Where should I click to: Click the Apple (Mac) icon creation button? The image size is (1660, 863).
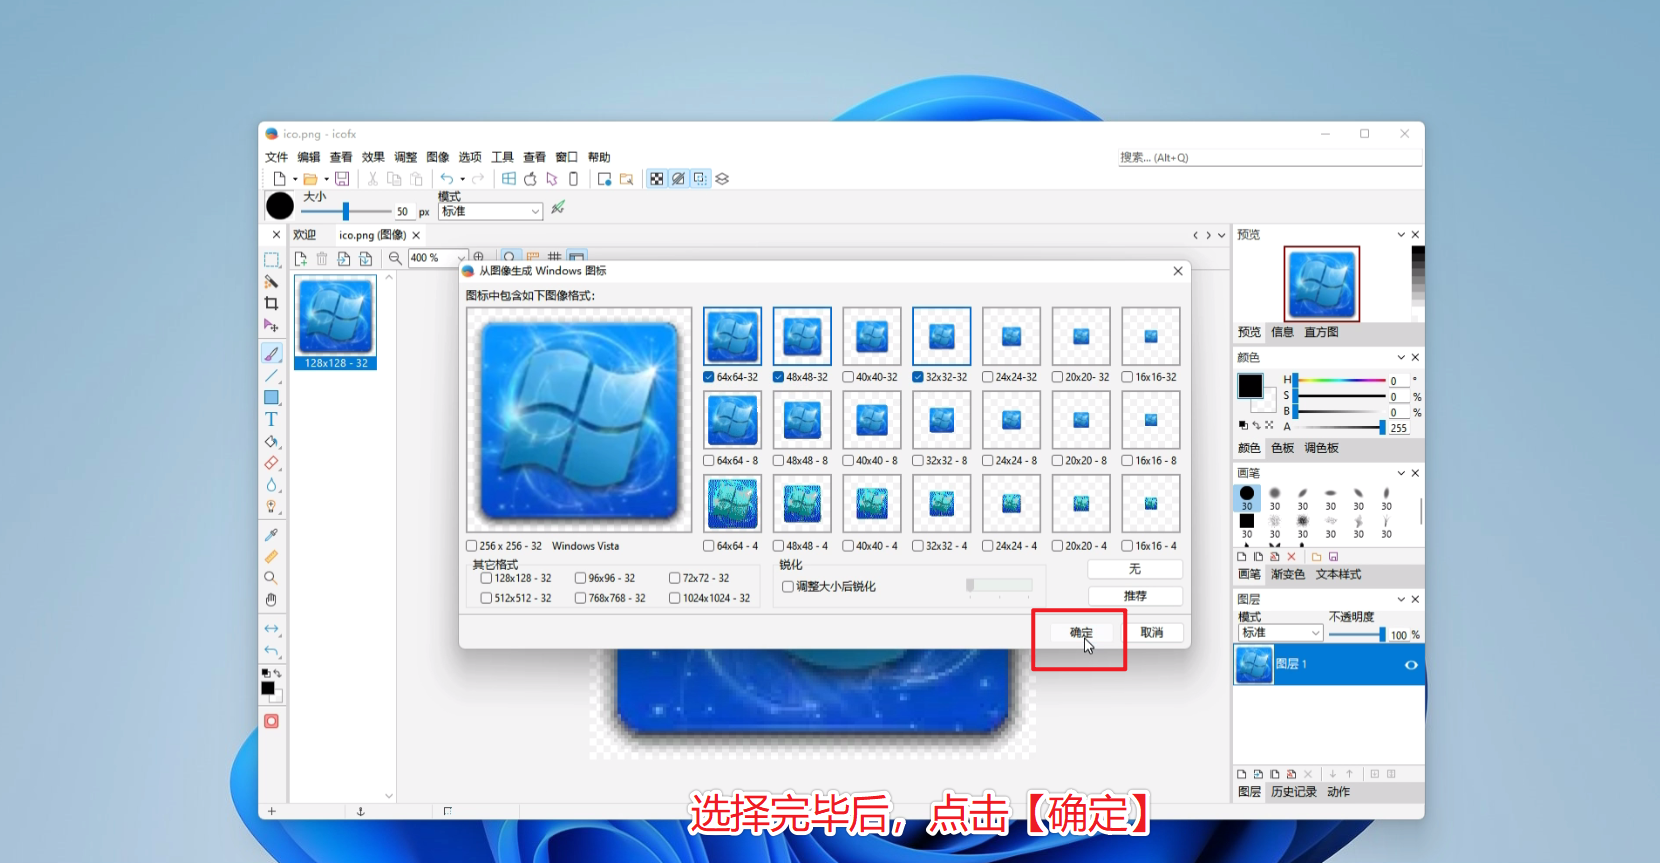(530, 179)
